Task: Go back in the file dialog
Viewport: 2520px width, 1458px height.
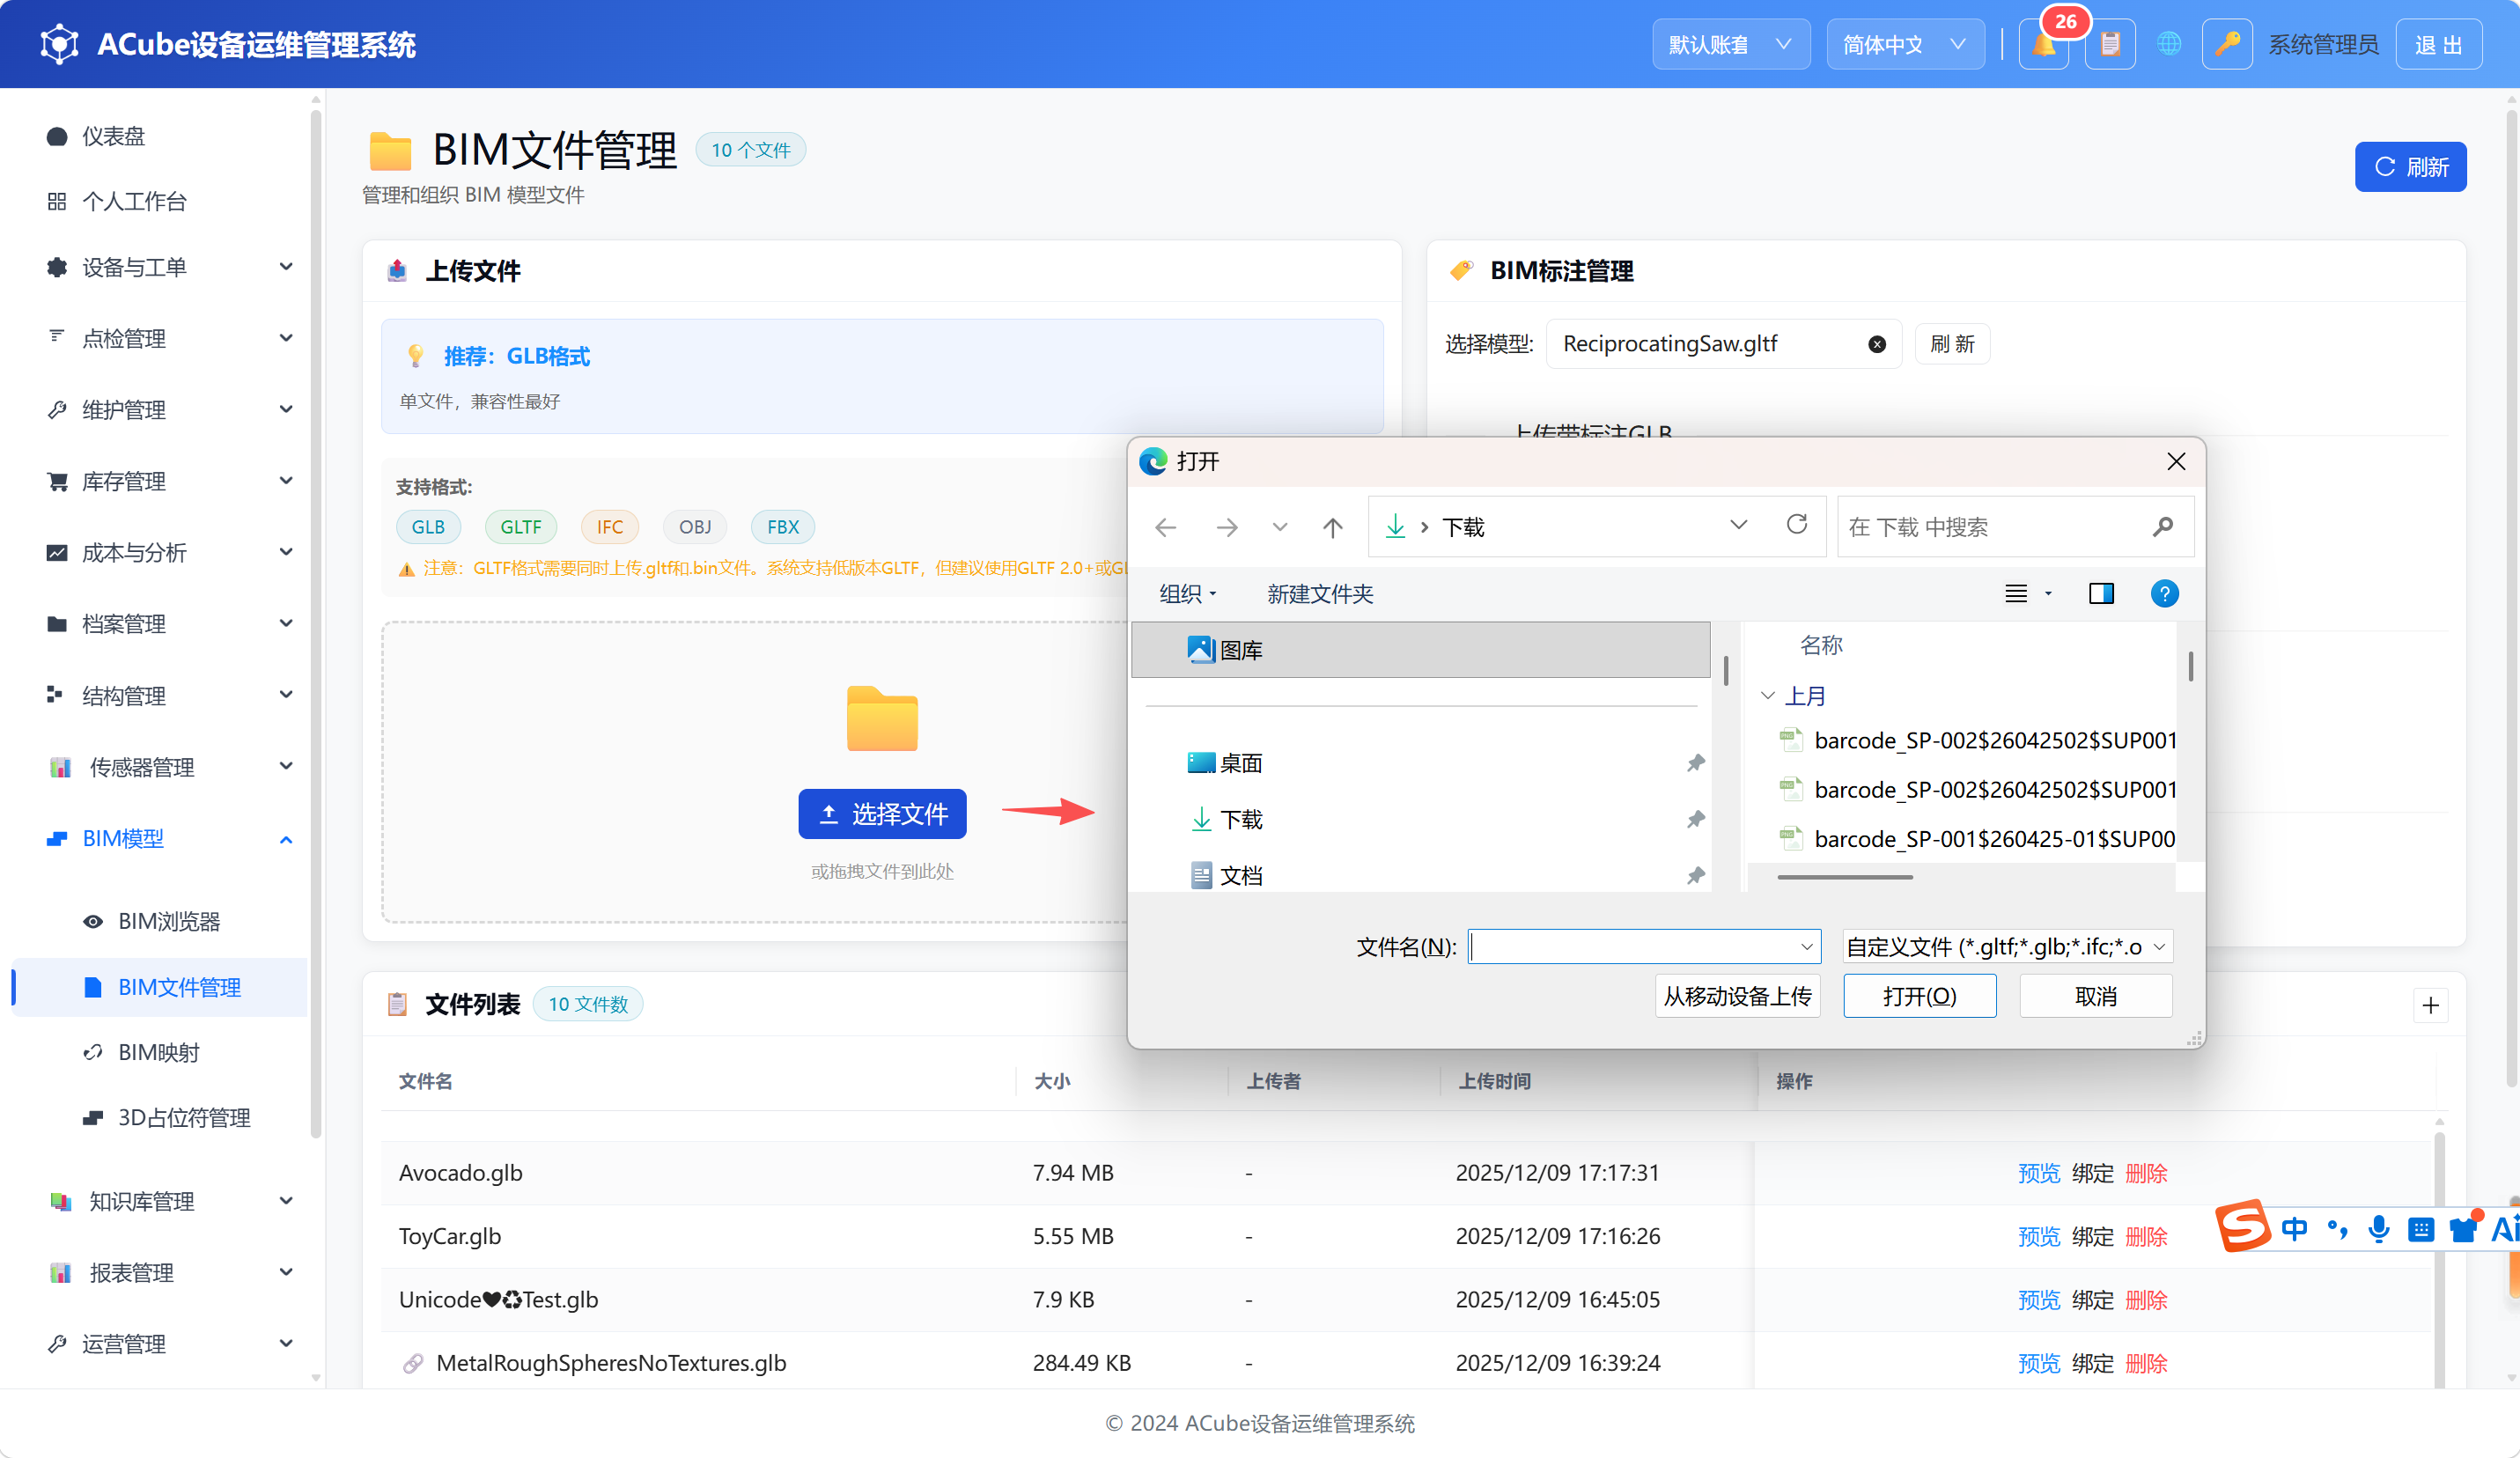Action: tap(1166, 527)
